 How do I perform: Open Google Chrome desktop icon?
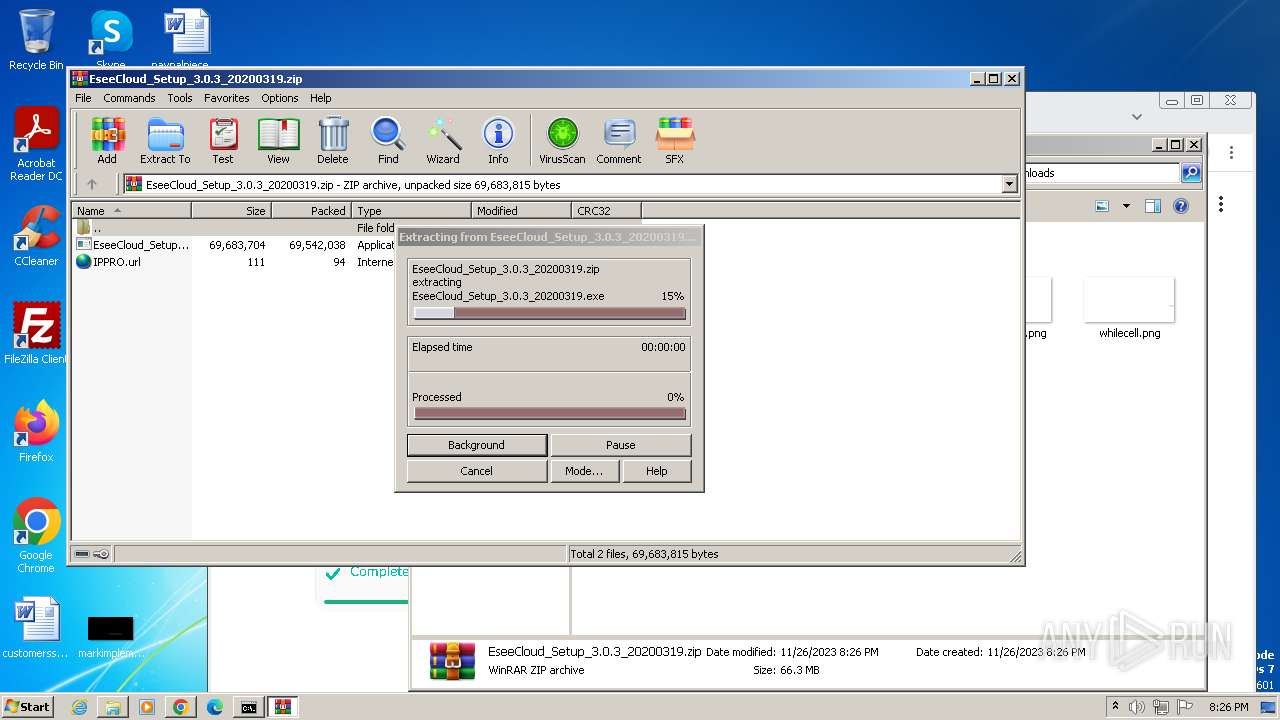pos(36,536)
